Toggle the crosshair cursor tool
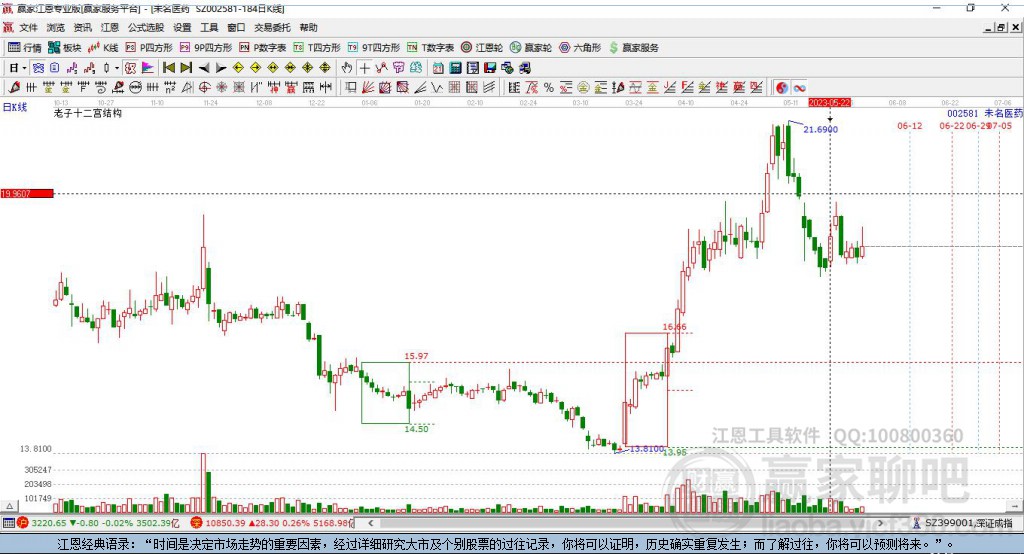1024x554 pixels. click(364, 68)
